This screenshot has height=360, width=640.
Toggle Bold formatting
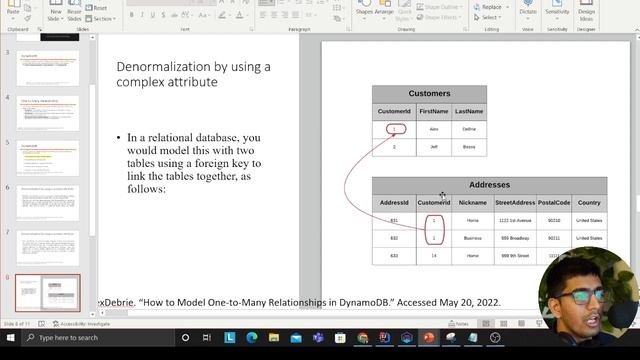coord(131,15)
